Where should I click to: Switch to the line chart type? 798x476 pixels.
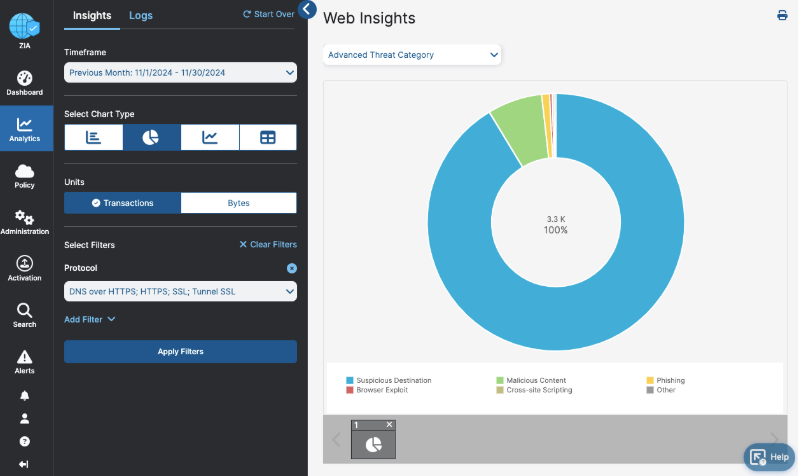pyautogui.click(x=210, y=137)
